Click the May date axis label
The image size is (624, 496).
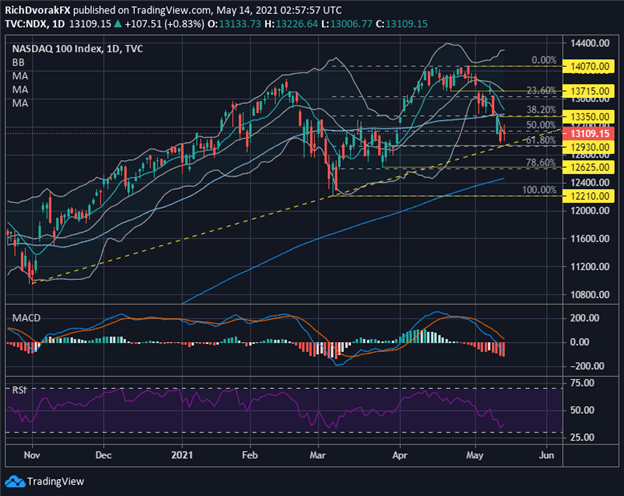[475, 455]
